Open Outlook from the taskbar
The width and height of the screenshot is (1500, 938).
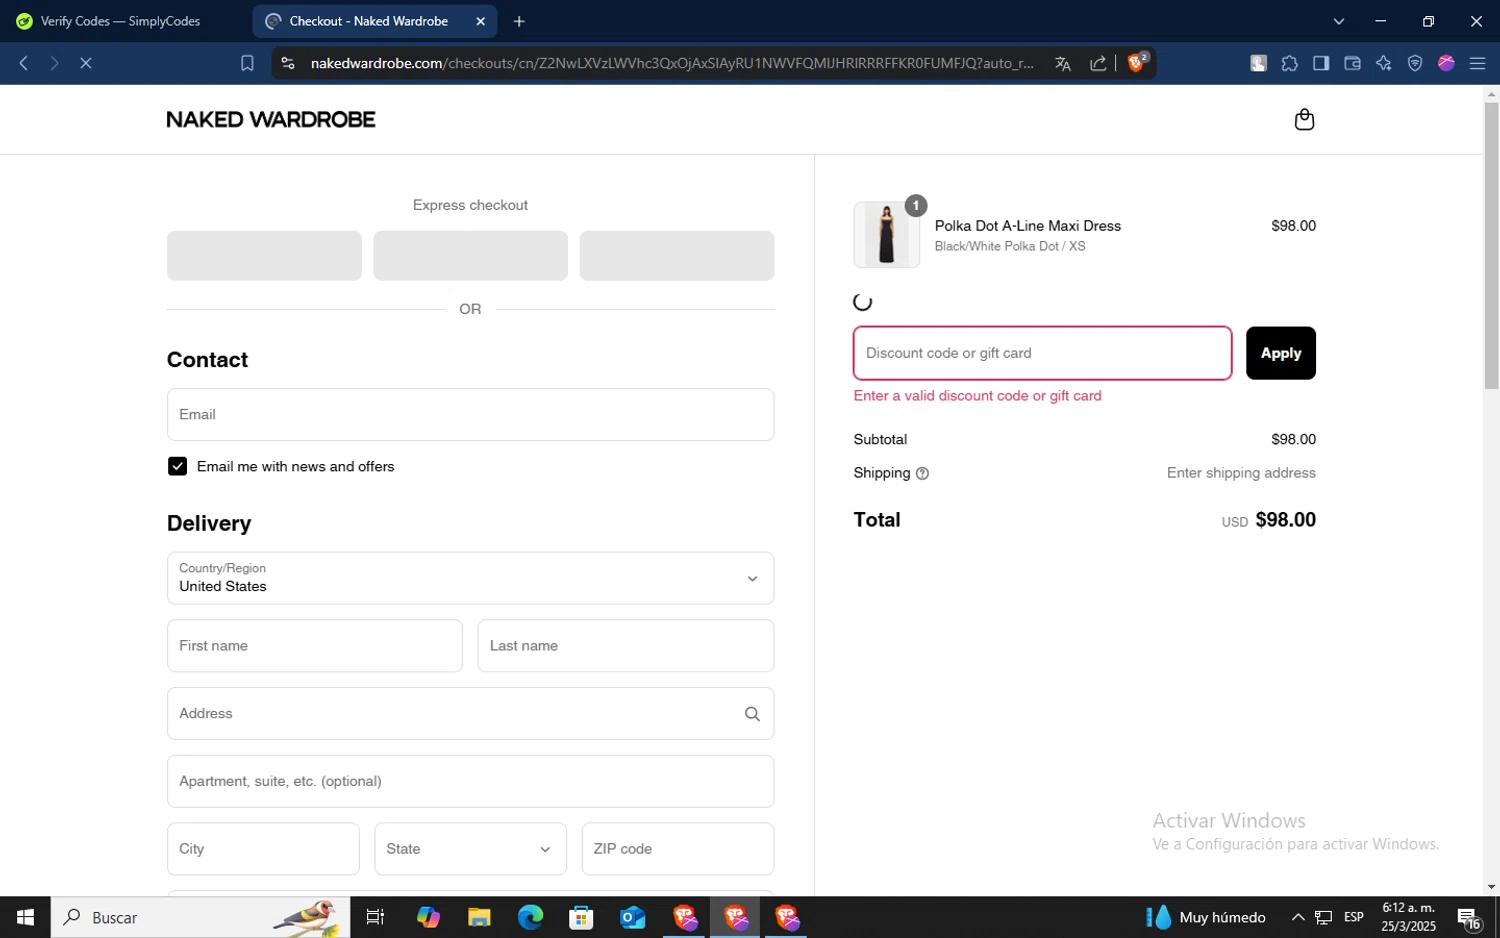click(x=632, y=917)
